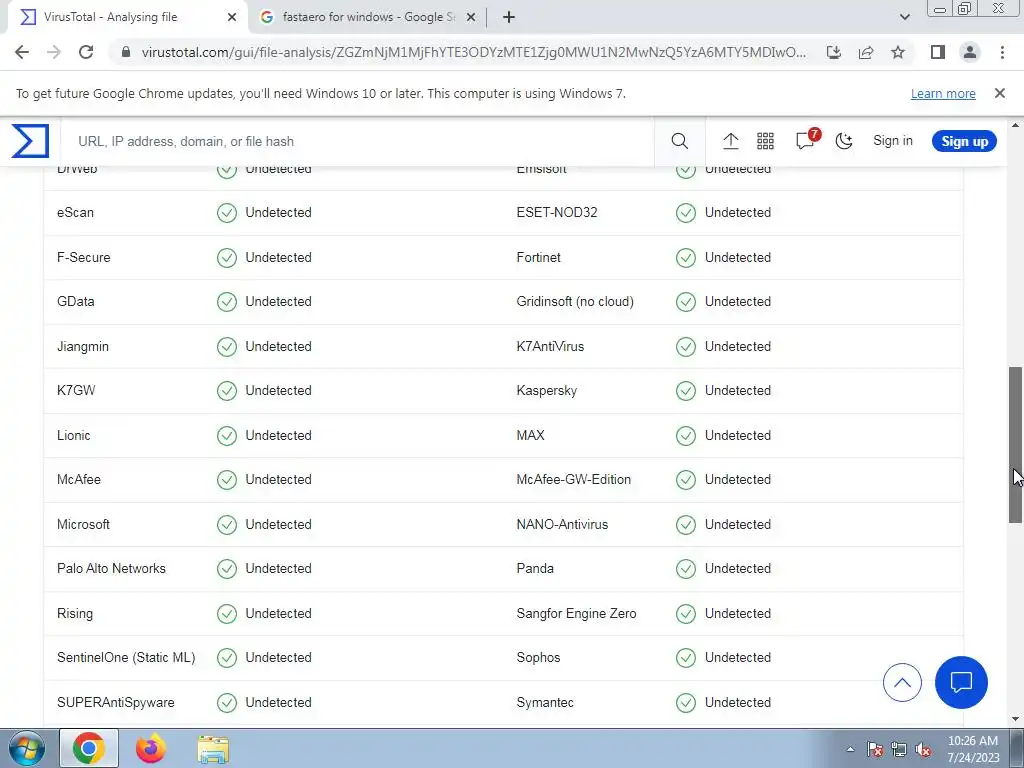Click the muted volume tray icon
Viewport: 1024px width, 768px height.
pyautogui.click(x=923, y=749)
